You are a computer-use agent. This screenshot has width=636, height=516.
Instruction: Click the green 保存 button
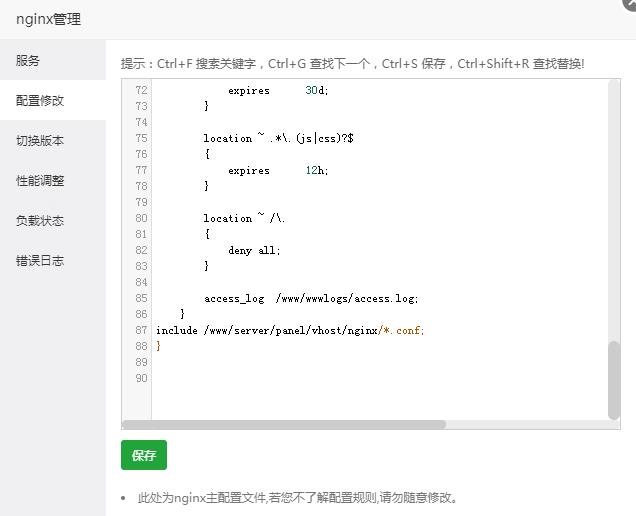click(x=144, y=455)
